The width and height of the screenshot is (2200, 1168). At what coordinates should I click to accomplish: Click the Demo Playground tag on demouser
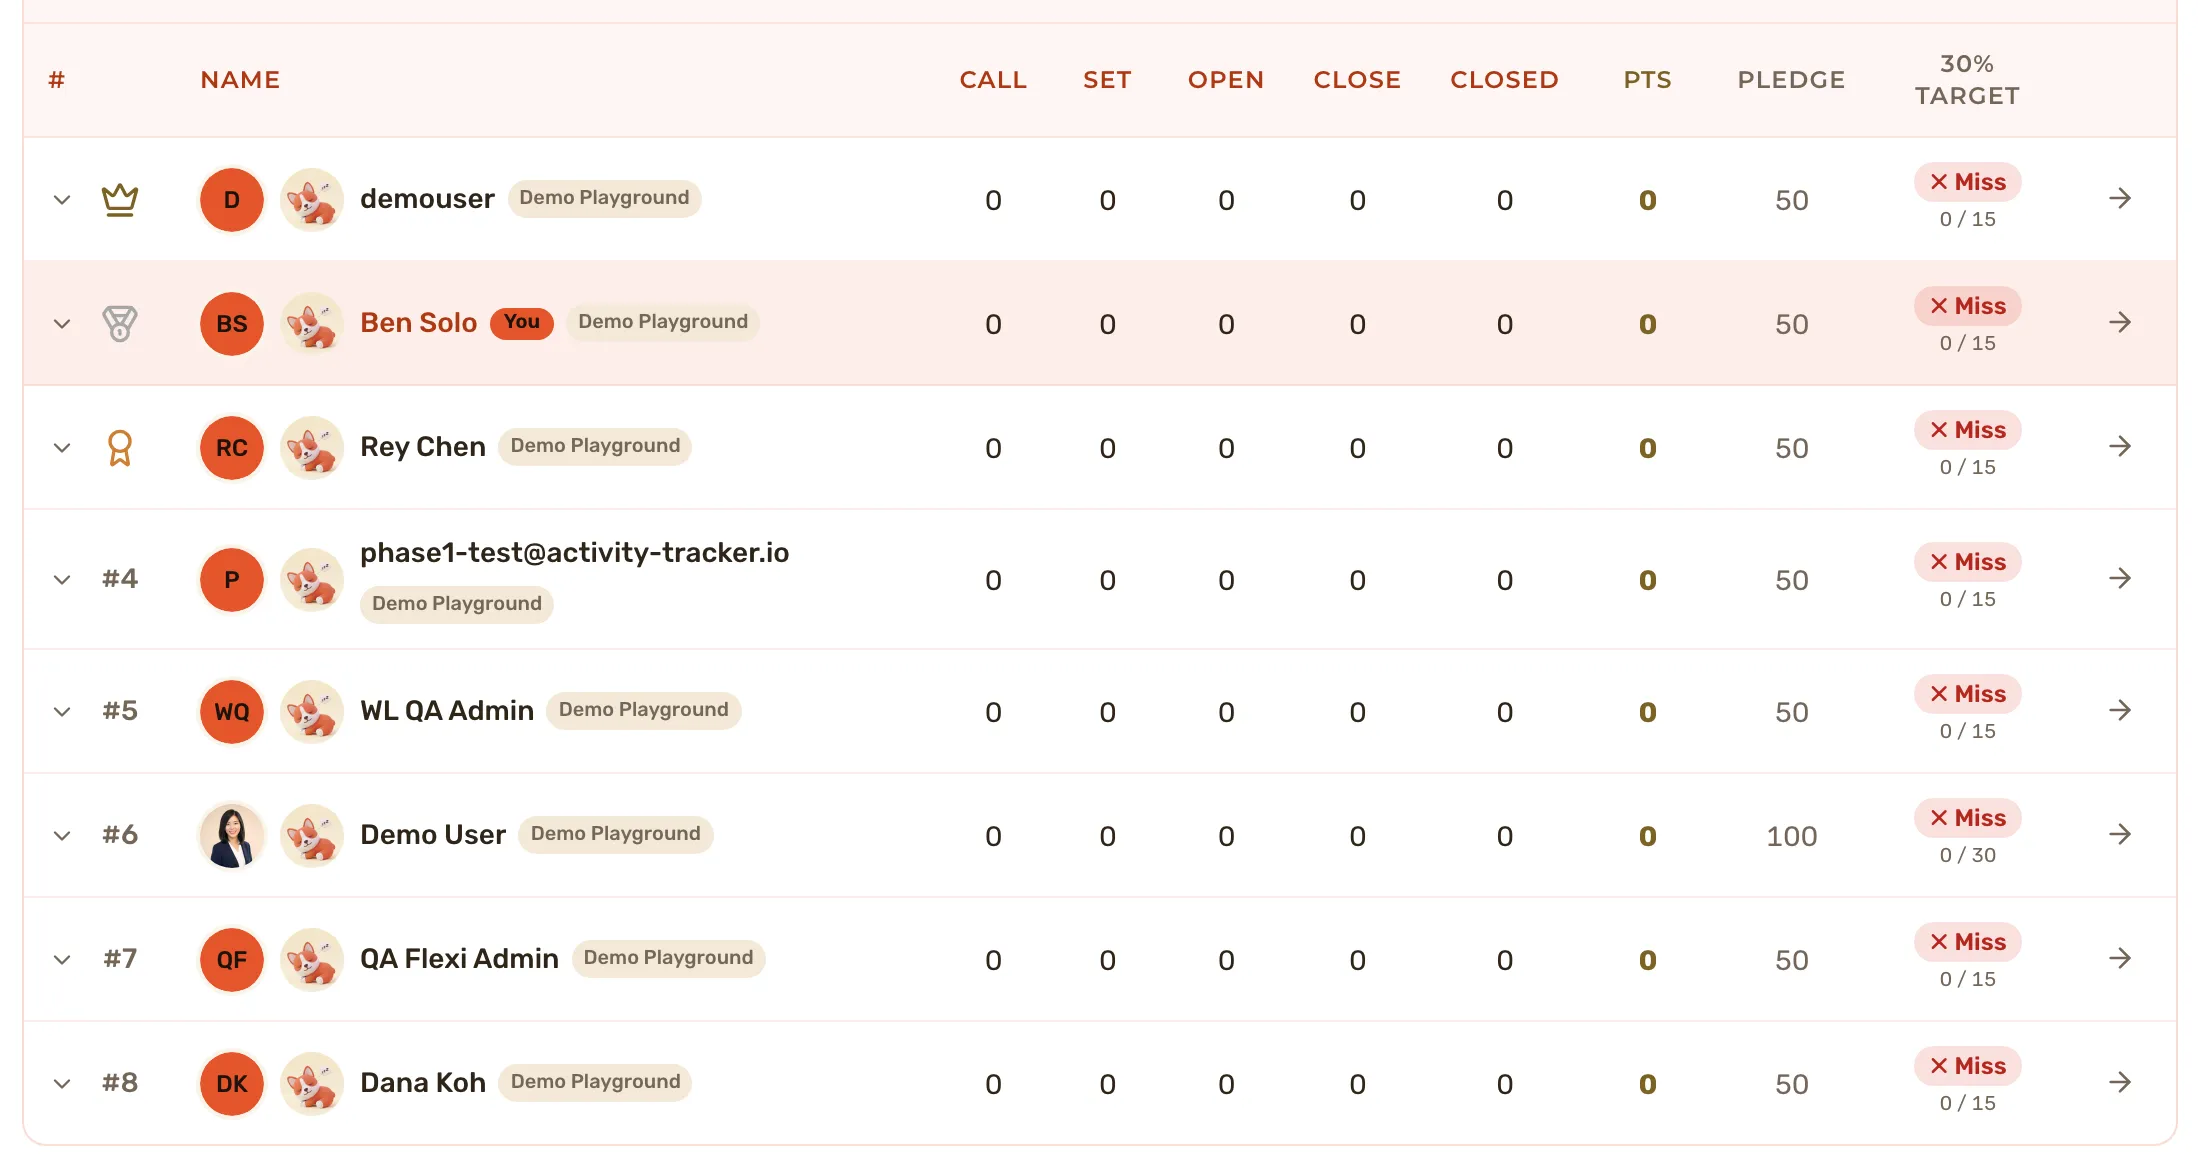pos(604,198)
